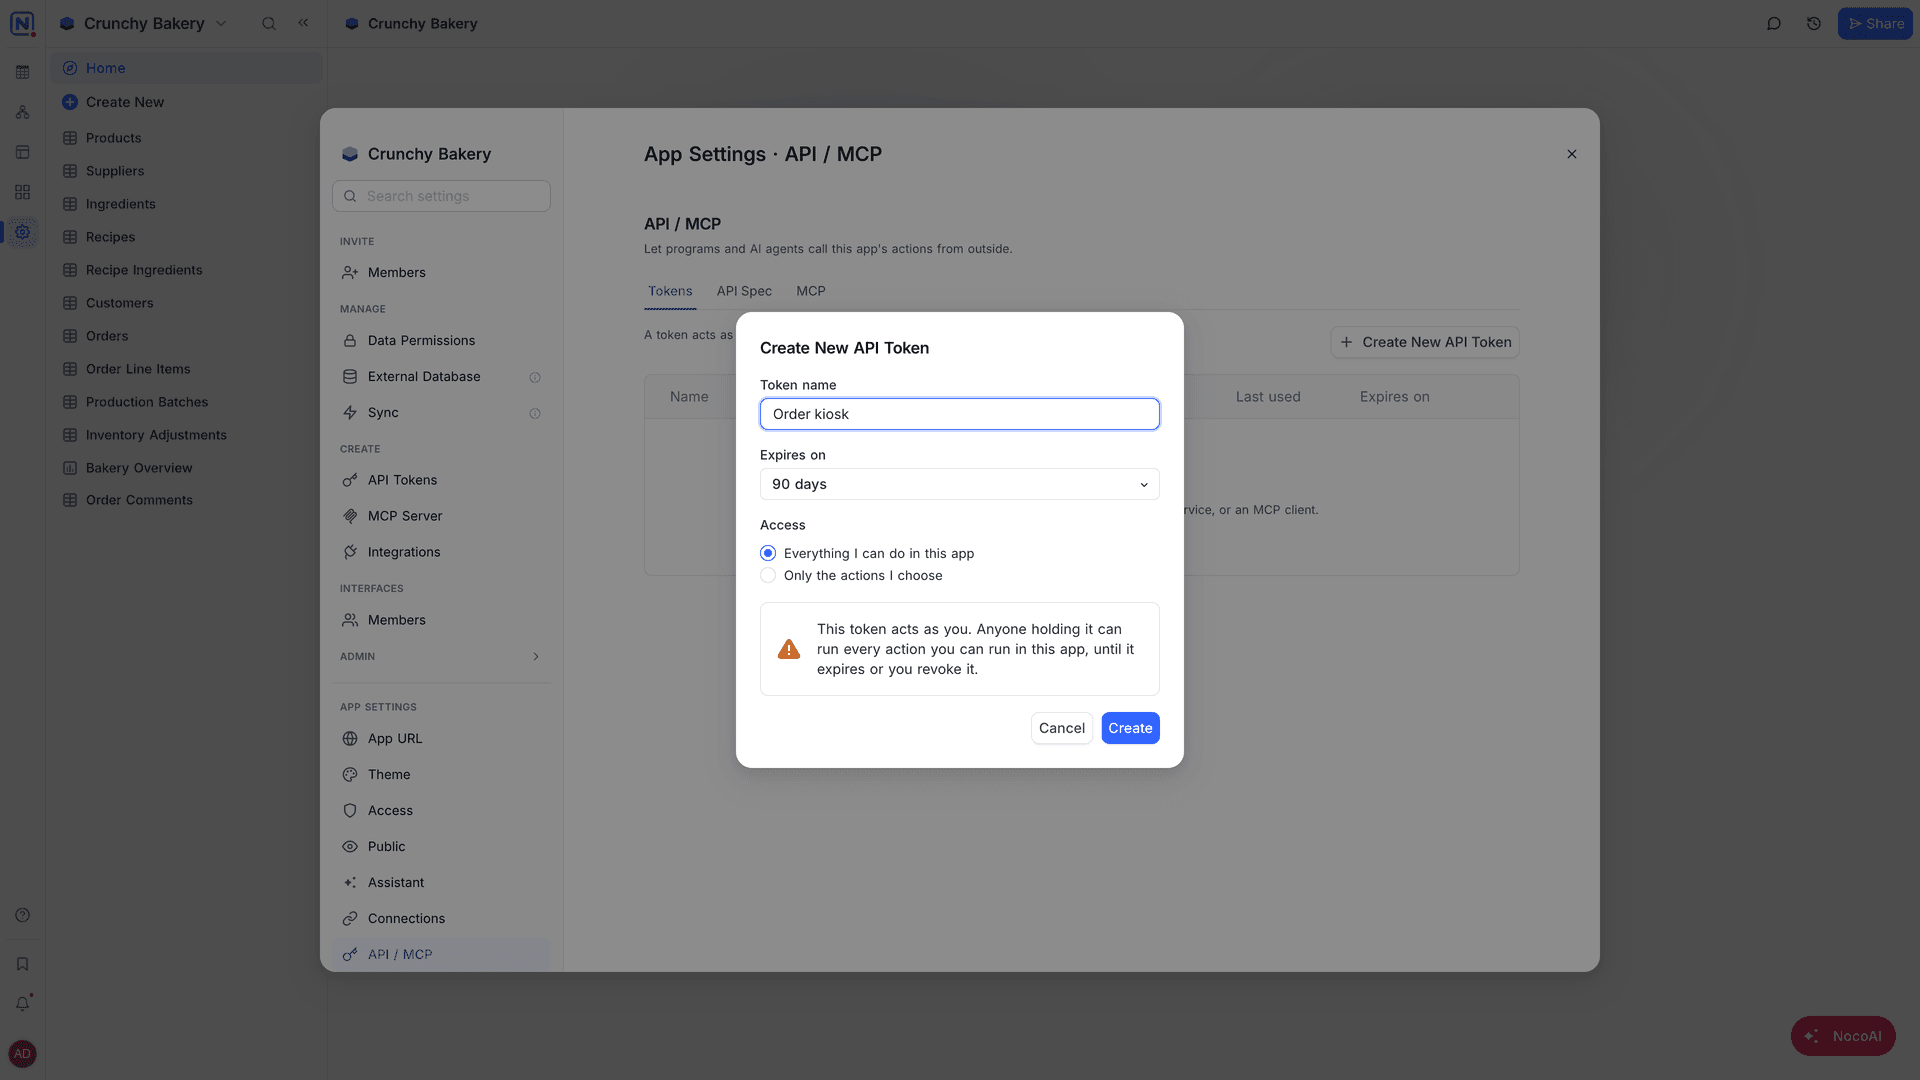Switch to the API Spec tab

pos(744,291)
